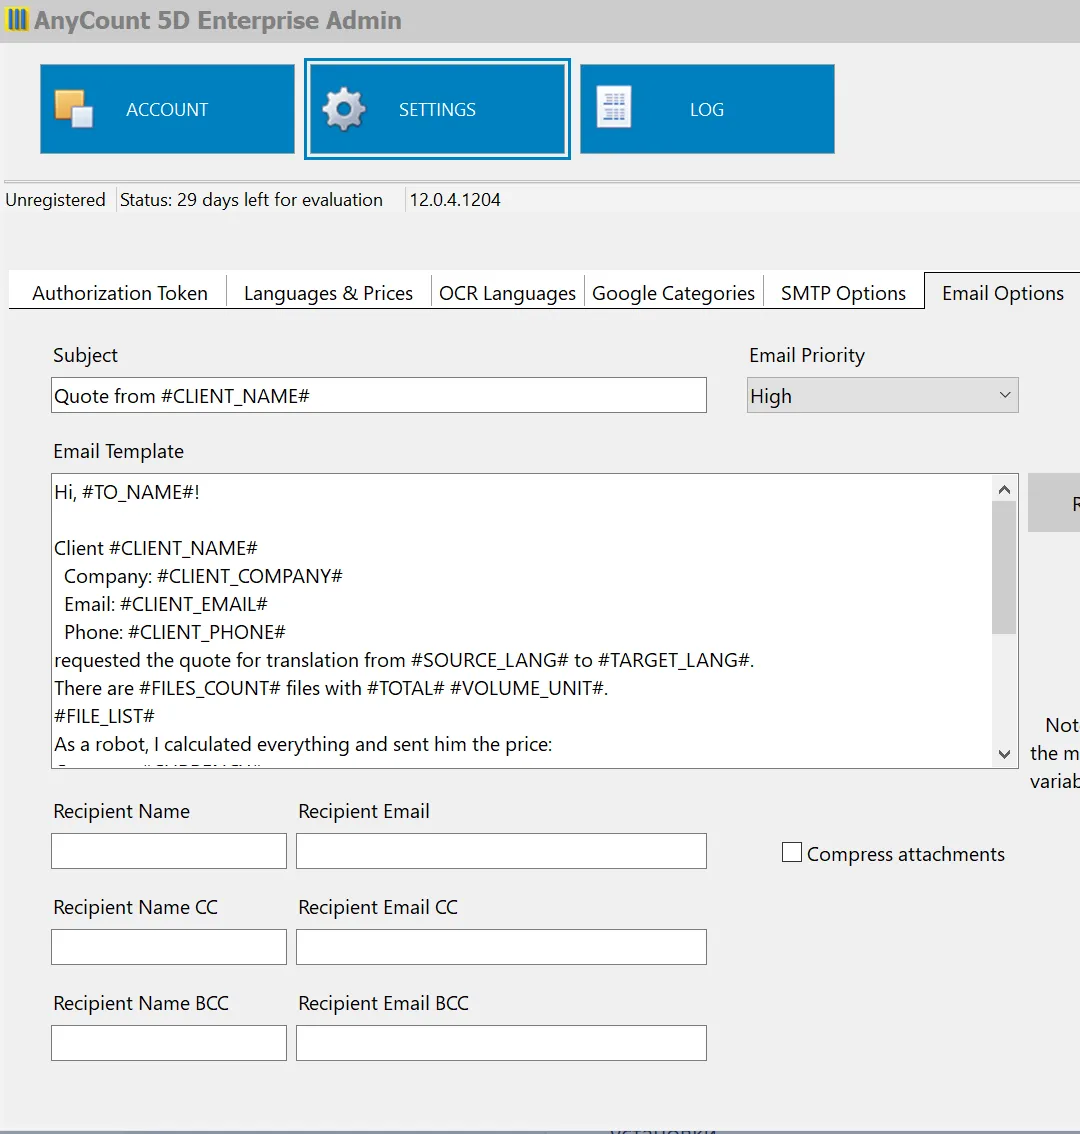
Task: Click the template scrollbar down arrow
Action: (1004, 754)
